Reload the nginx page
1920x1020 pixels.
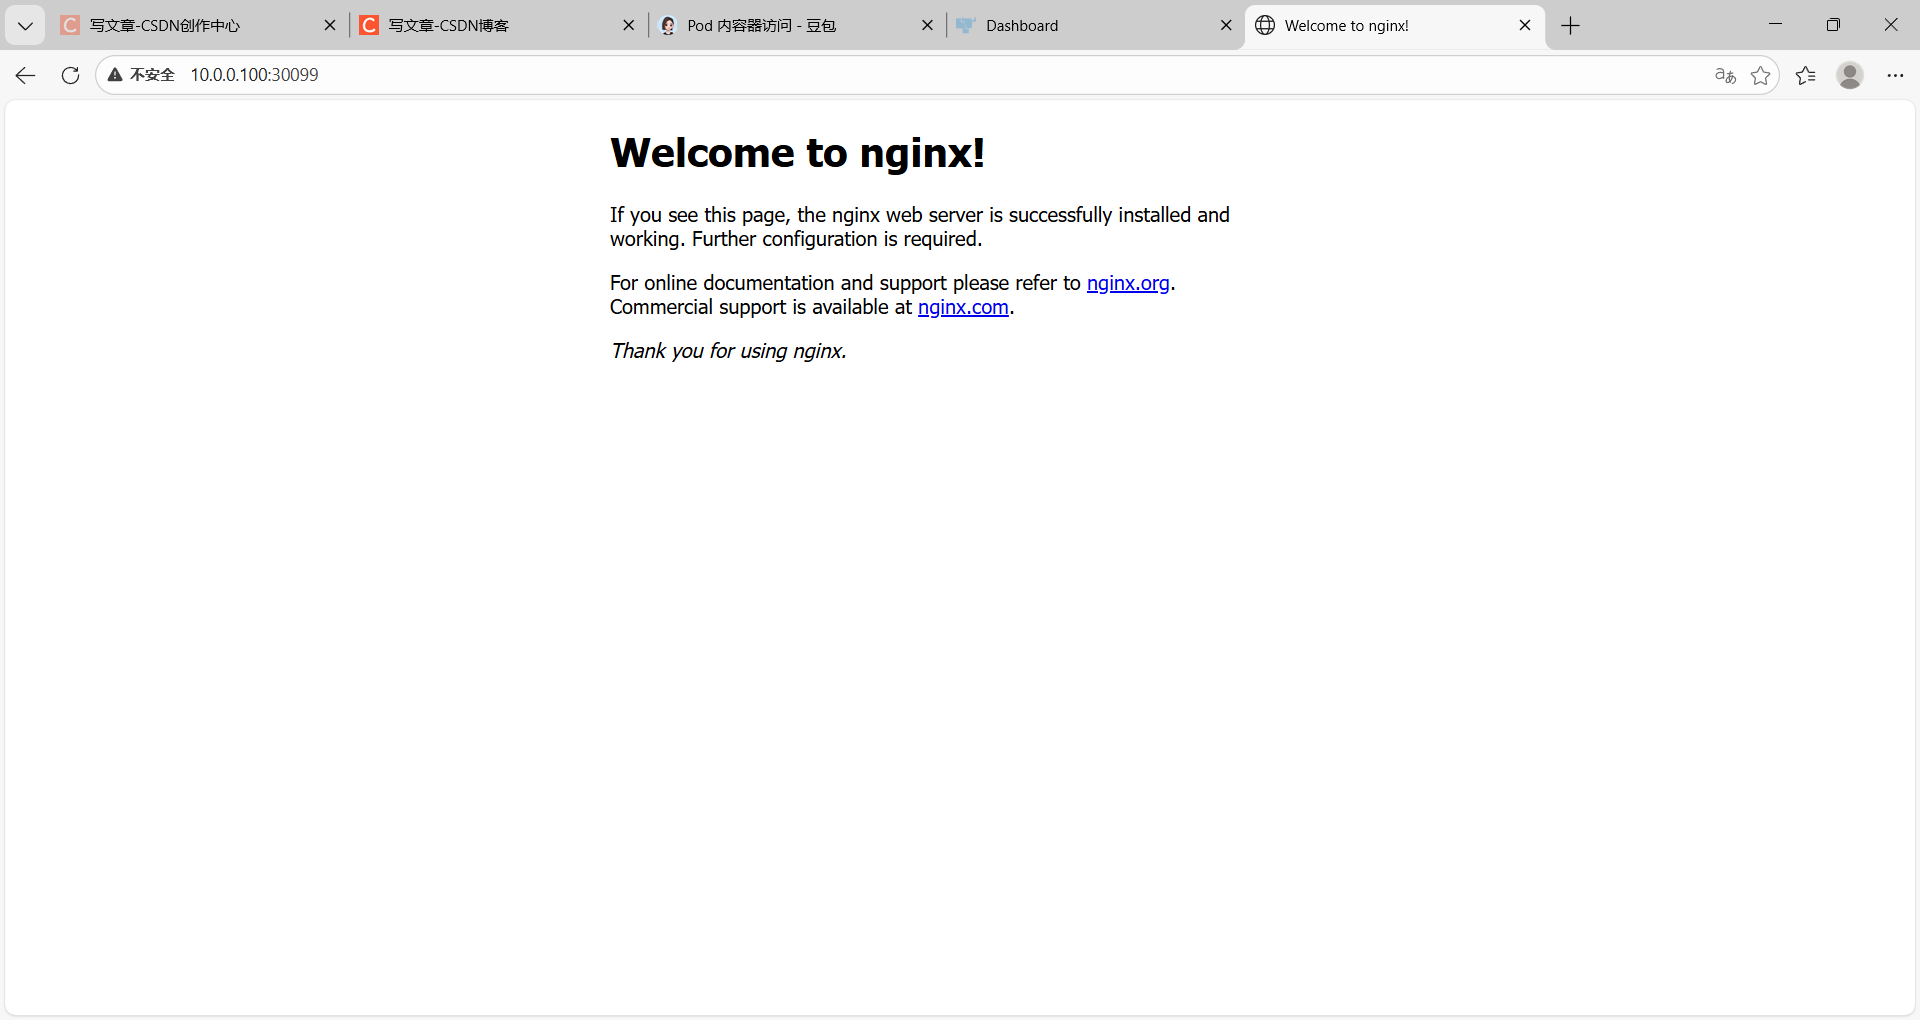pyautogui.click(x=70, y=75)
